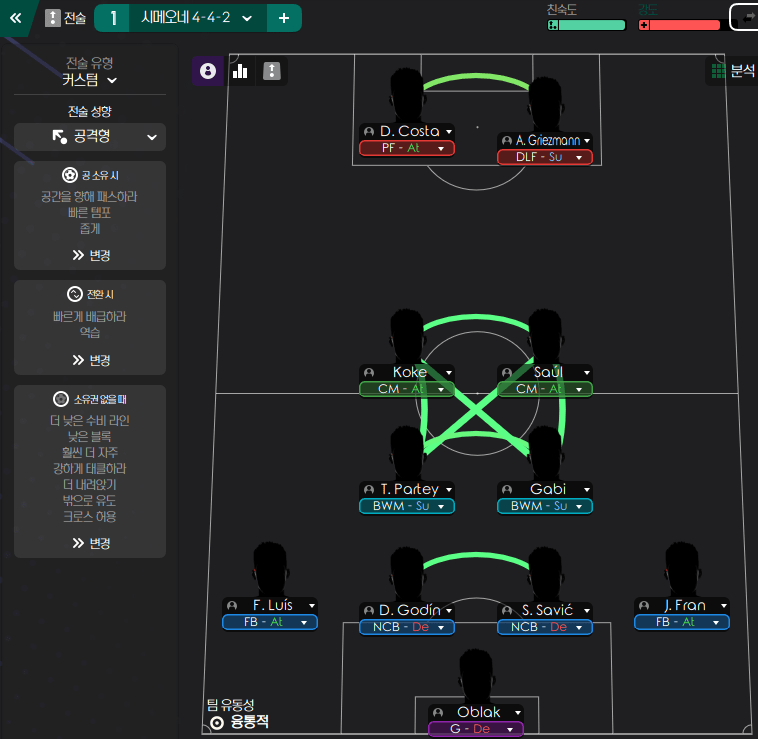Change Oblak G - De role
Image resolution: width=758 pixels, height=739 pixels.
coord(476,729)
